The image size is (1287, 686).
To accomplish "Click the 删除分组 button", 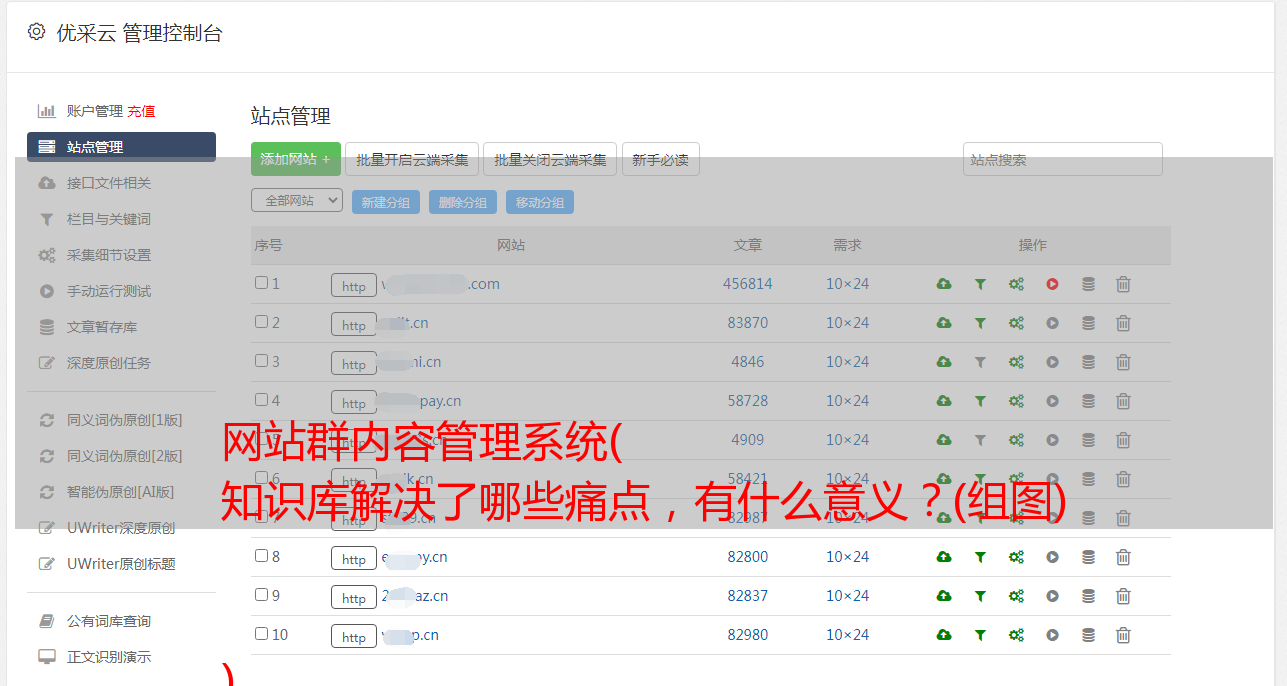I will click(x=463, y=202).
